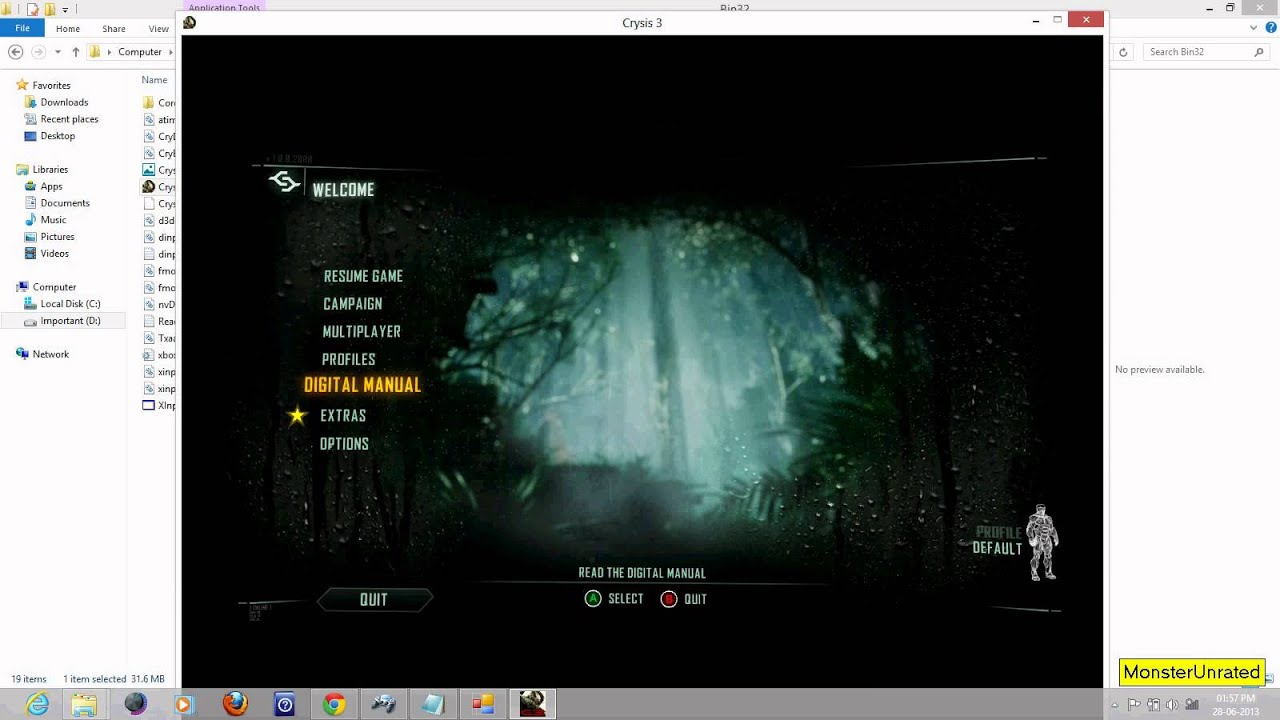Click the Crysis logo beside Welcome

click(x=285, y=182)
